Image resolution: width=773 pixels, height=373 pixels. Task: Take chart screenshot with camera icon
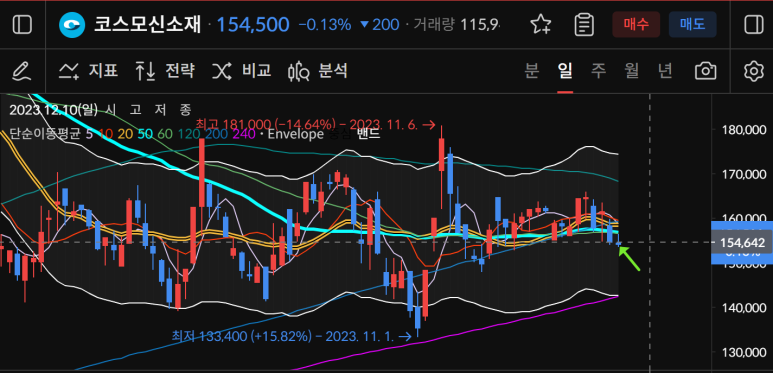(705, 71)
